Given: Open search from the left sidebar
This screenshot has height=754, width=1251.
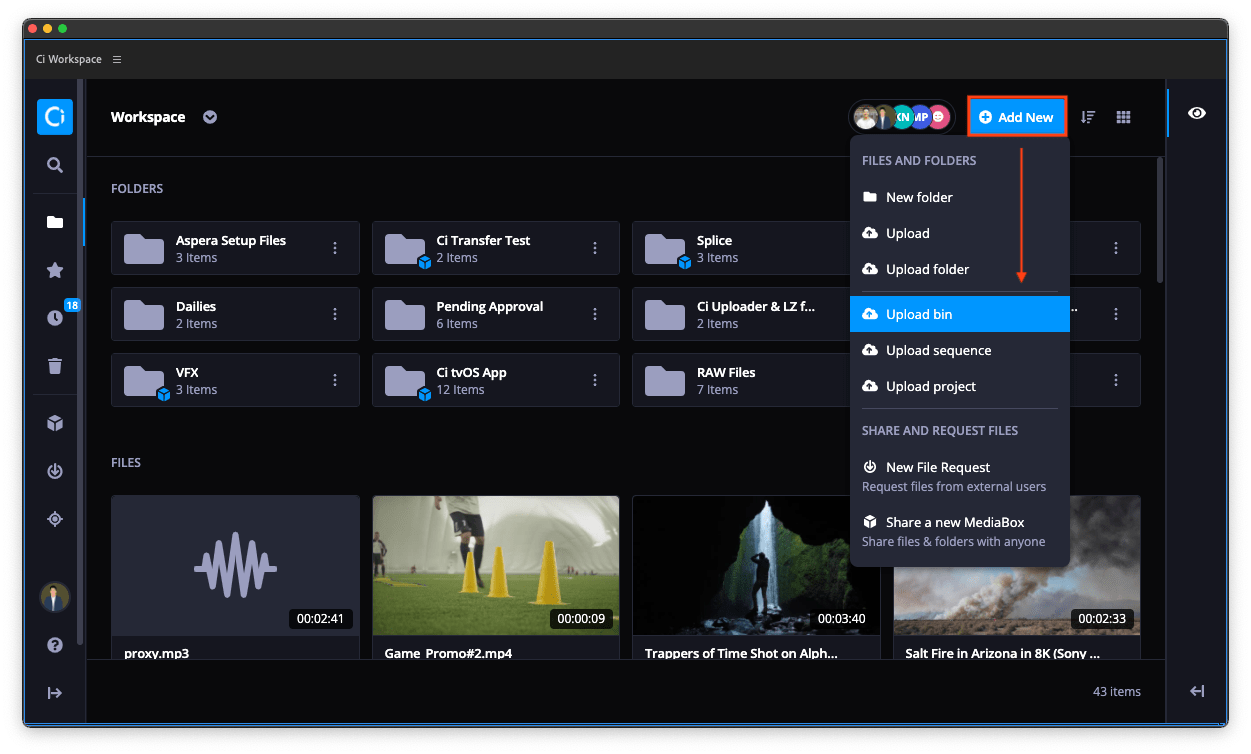Looking at the screenshot, I should [54, 165].
